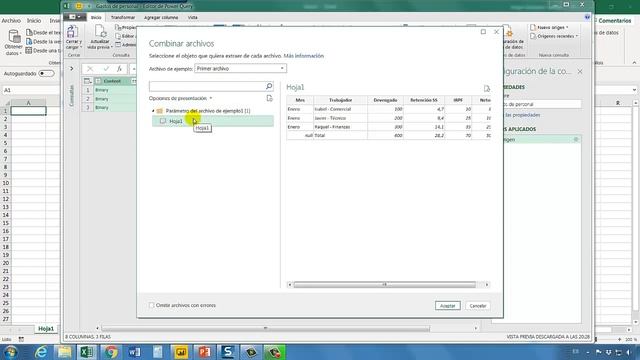
Task: Open Orígenes recientes dropdown
Action: pos(554,36)
